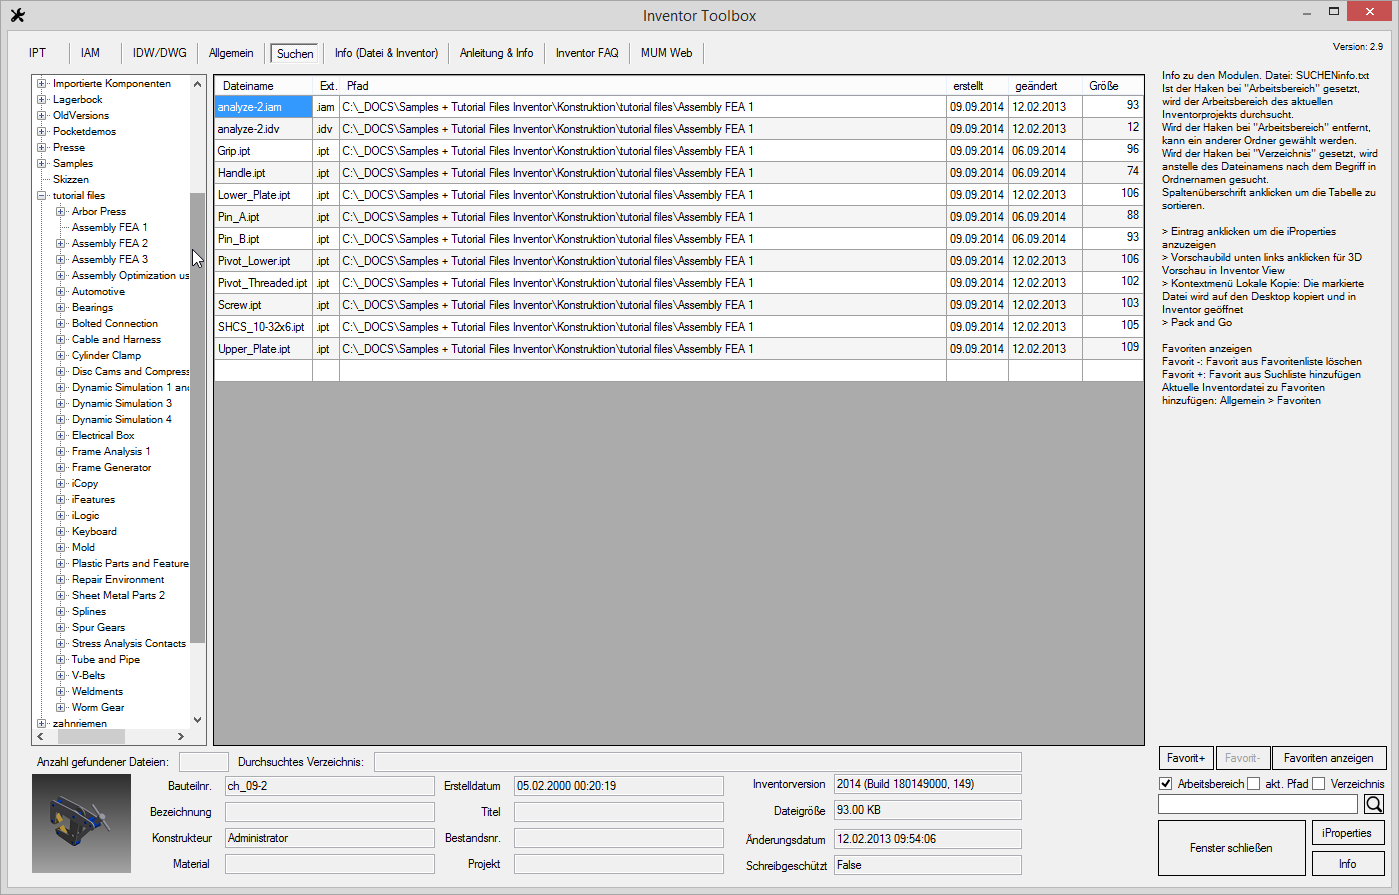Sort table by Größe column header
This screenshot has width=1399, height=895.
click(x=1113, y=86)
